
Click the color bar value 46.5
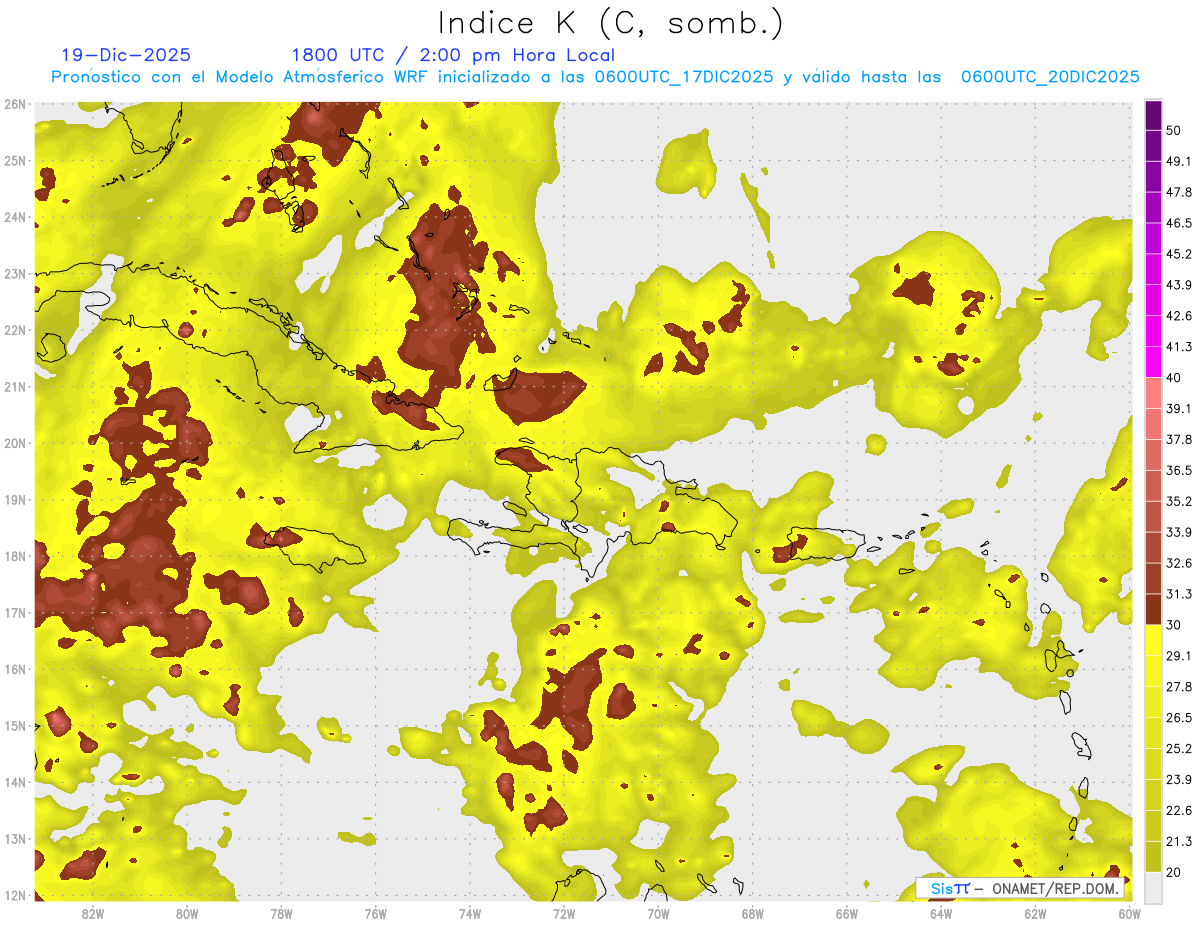[x=1178, y=223]
